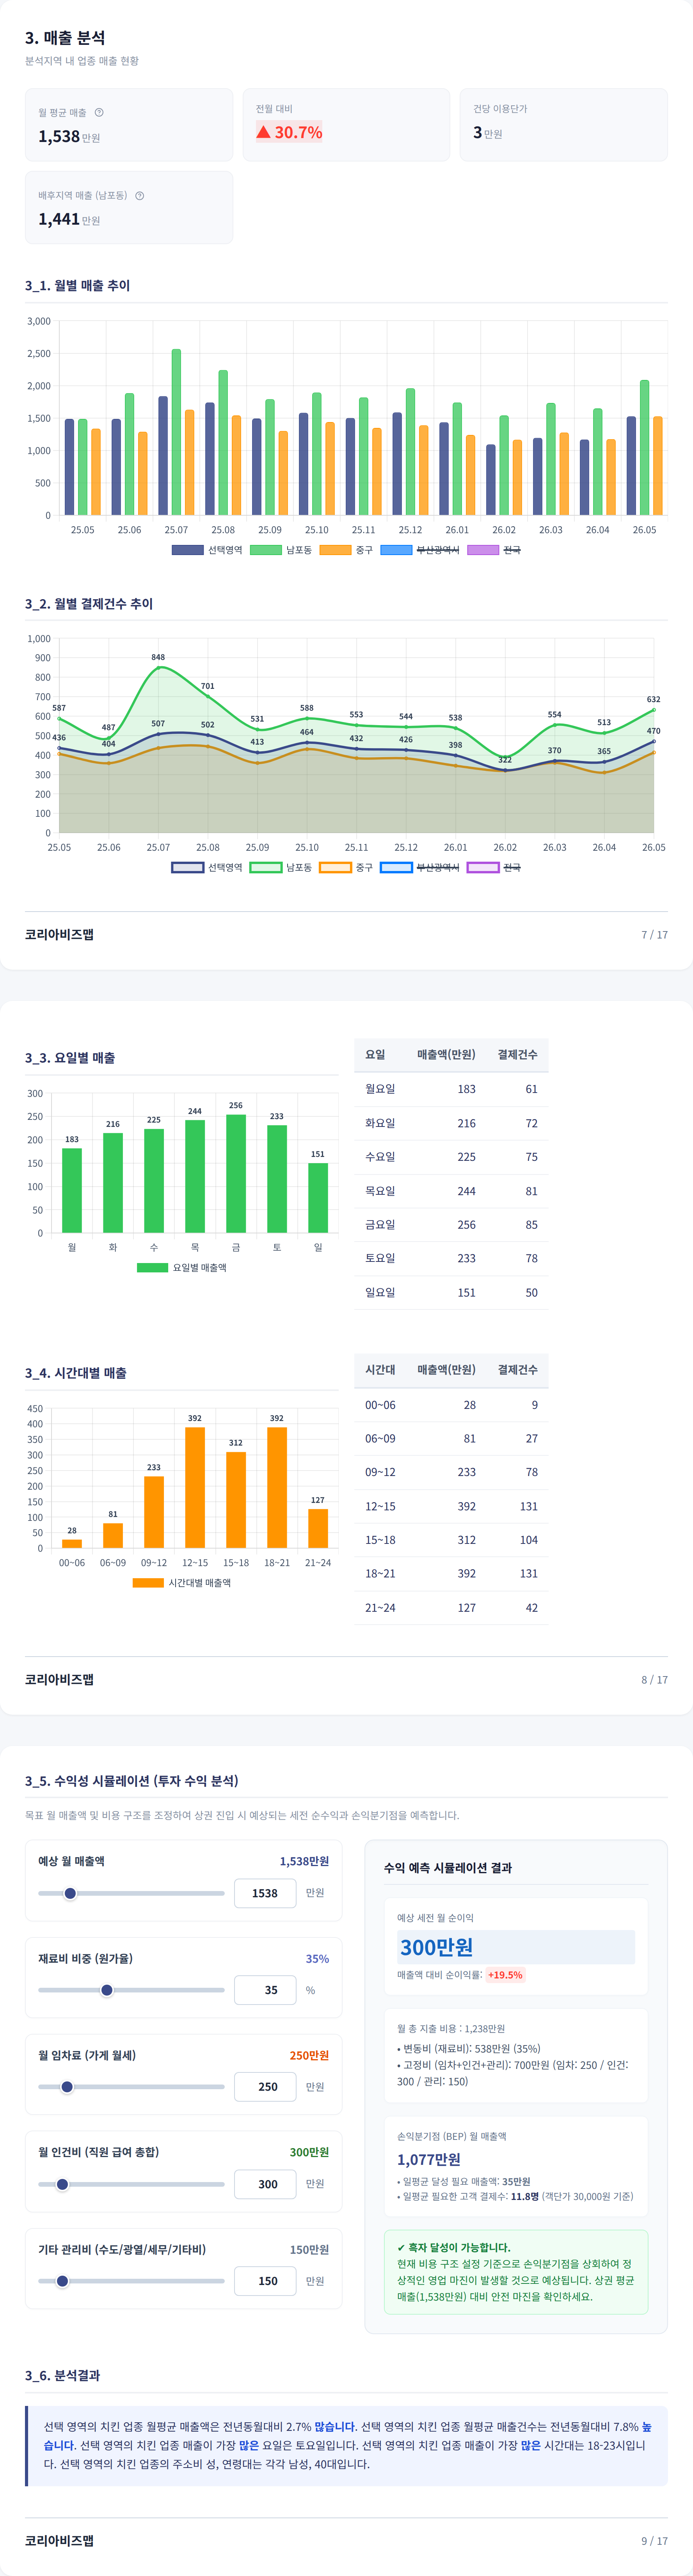Click the 06~09 row in the hourly table
This screenshot has width=693, height=2576.
click(x=451, y=1438)
